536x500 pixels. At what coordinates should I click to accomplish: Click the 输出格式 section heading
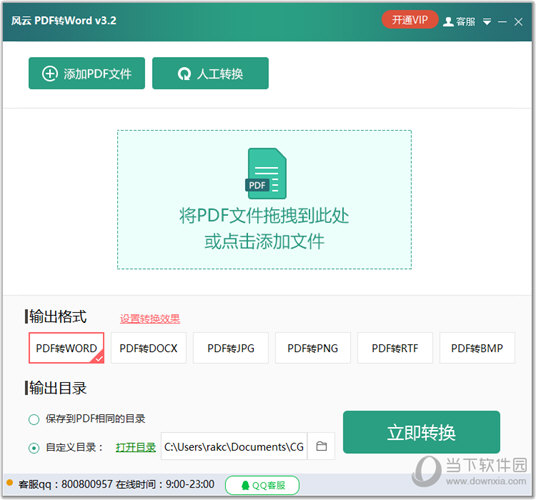pos(56,316)
